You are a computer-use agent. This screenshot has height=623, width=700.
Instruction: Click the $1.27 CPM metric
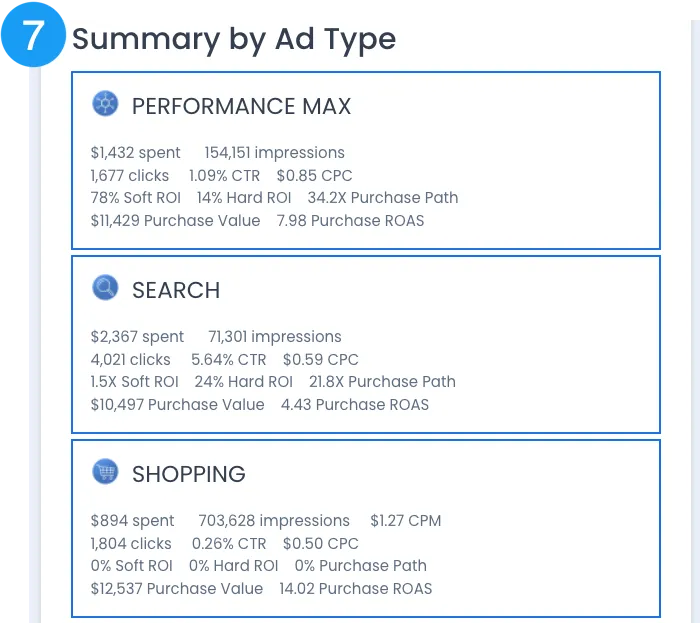pos(405,521)
